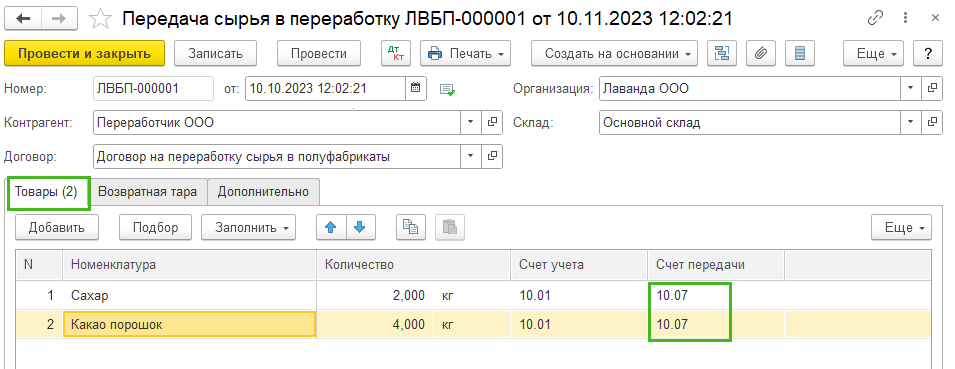Click the Количество column header
Screen dimensions: 955x369
(414, 265)
